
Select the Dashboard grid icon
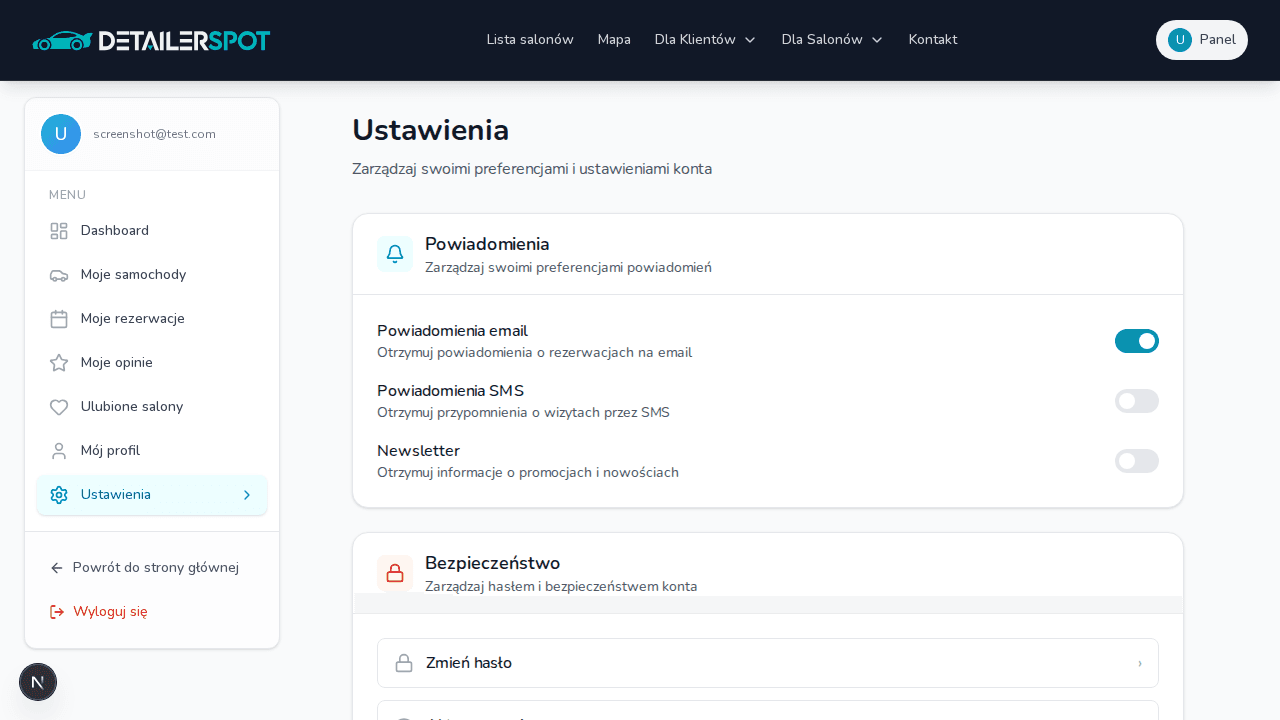(58, 230)
